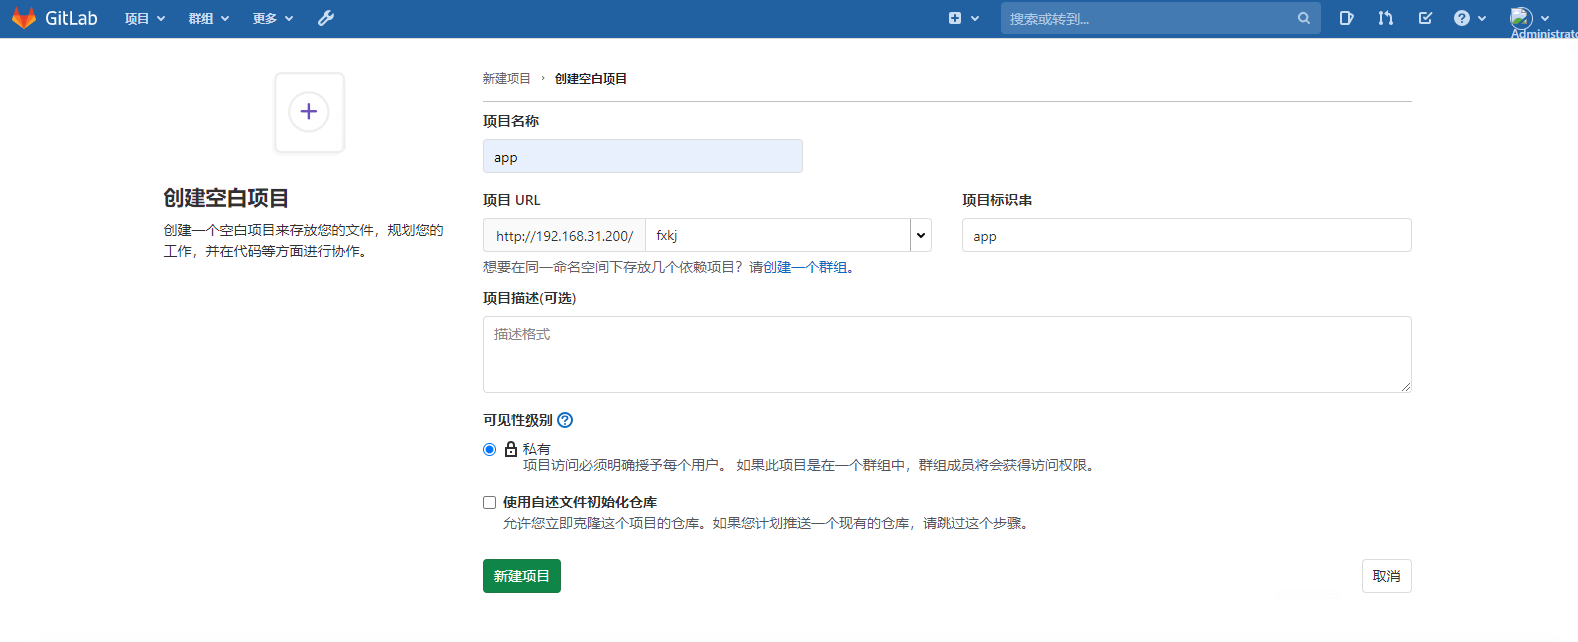The height and width of the screenshot is (642, 1578).
Task: Select the 私有 visibility radio button
Action: click(490, 449)
